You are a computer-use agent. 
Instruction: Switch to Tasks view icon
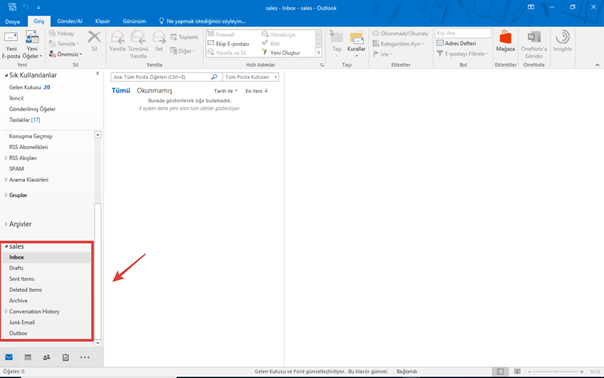65,357
